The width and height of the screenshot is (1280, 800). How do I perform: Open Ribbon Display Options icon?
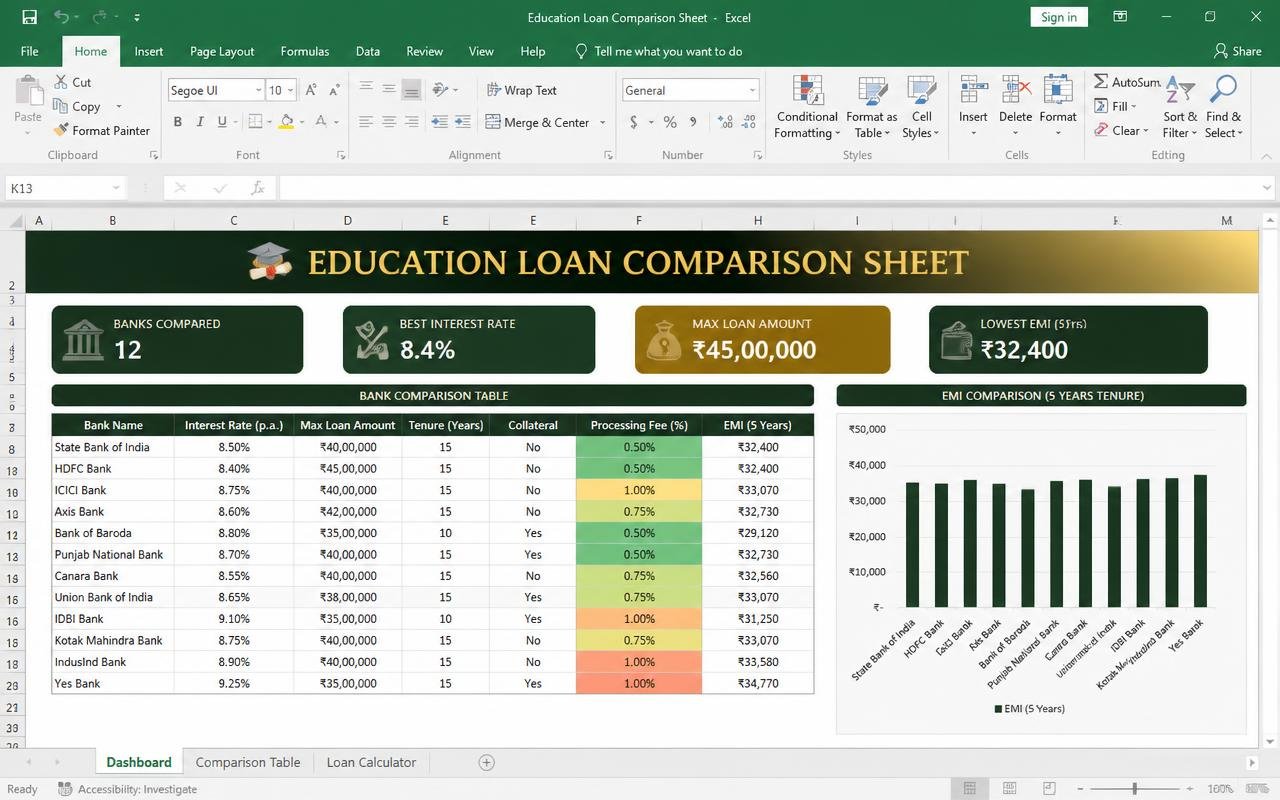tap(1120, 17)
